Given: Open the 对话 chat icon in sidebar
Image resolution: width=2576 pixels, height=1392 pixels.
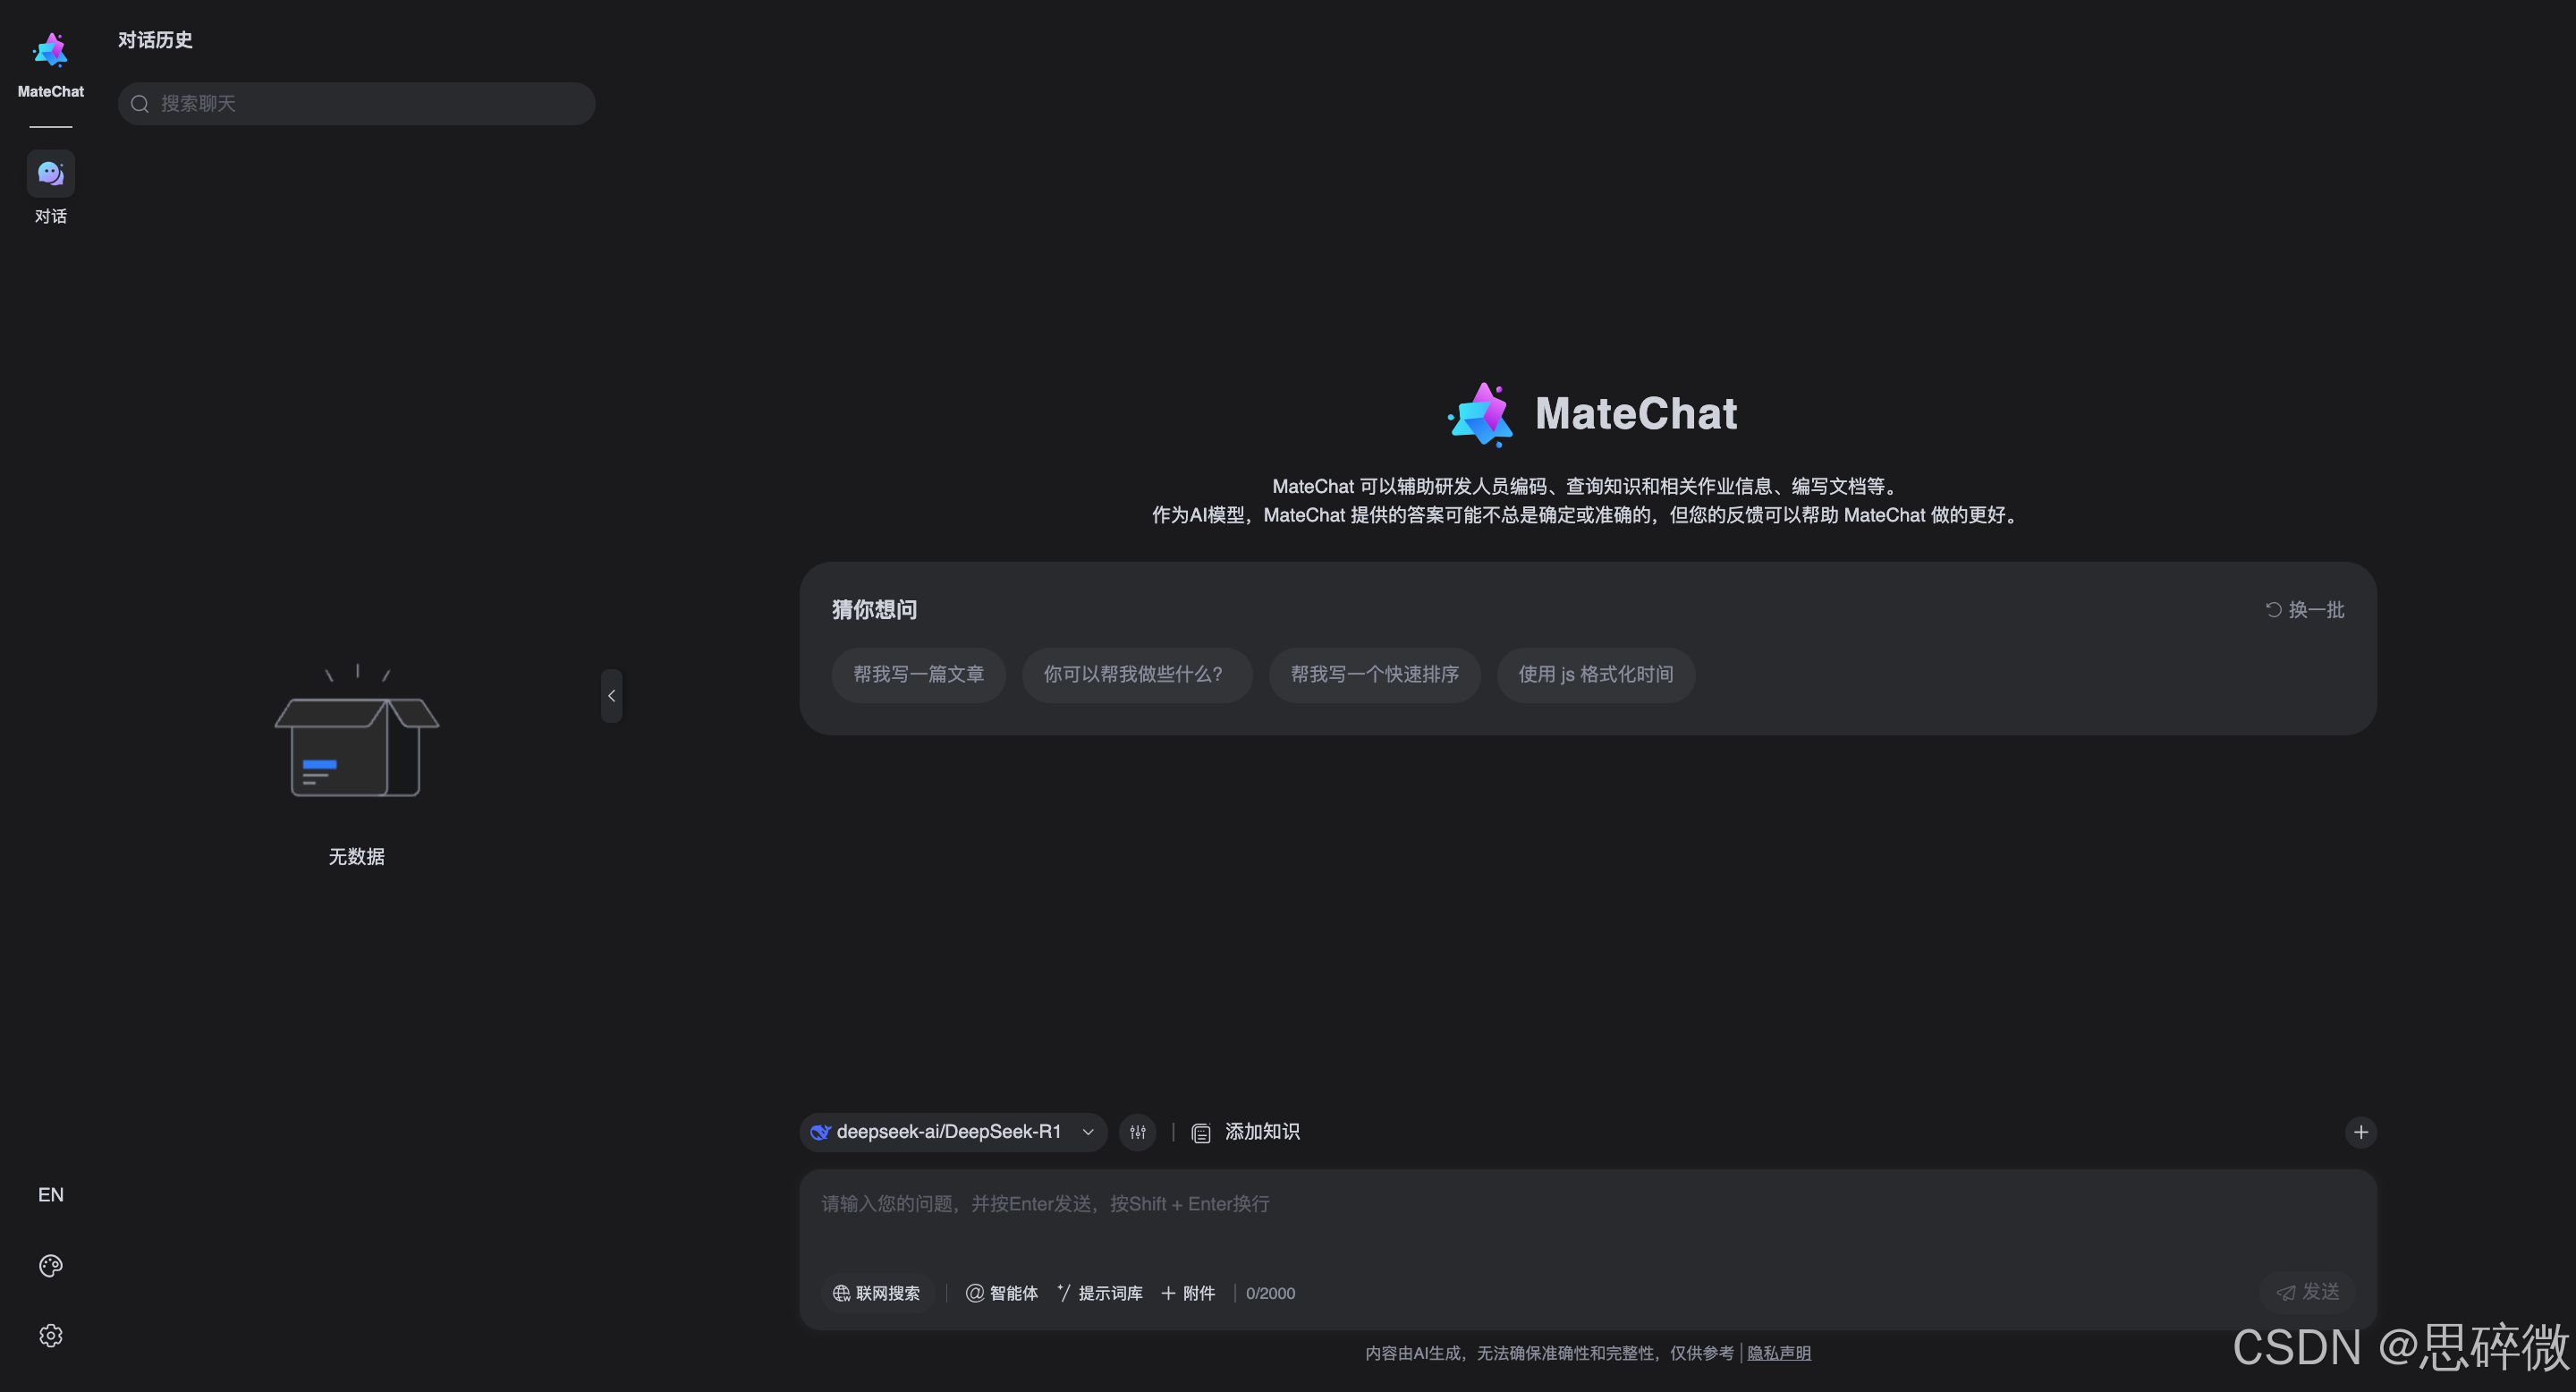Looking at the screenshot, I should [50, 175].
